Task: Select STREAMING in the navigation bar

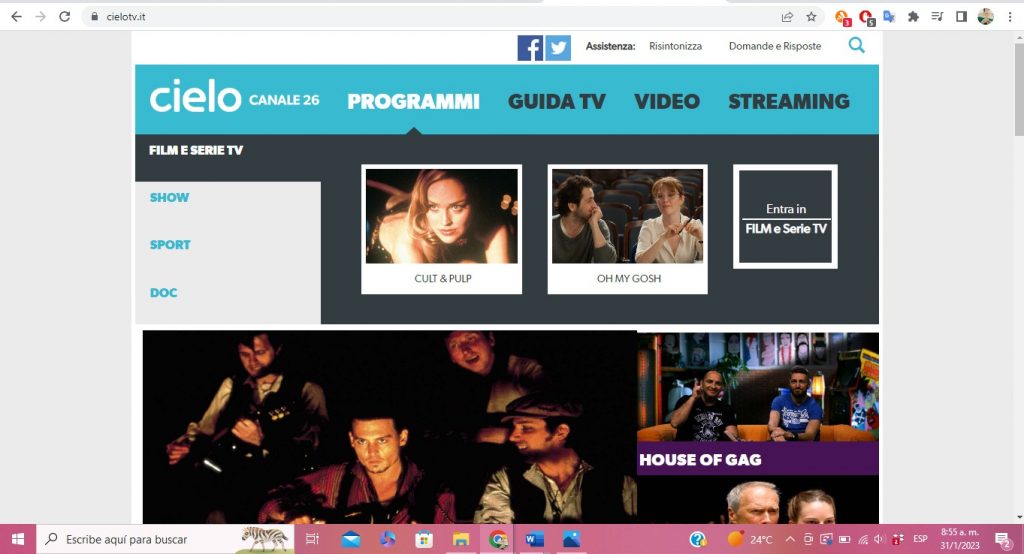Action: (x=788, y=101)
